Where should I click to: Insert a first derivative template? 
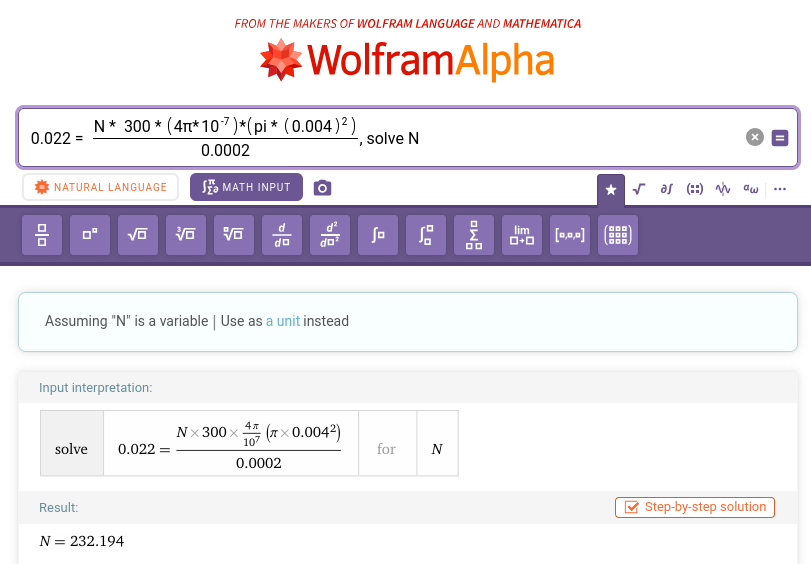[x=282, y=235]
